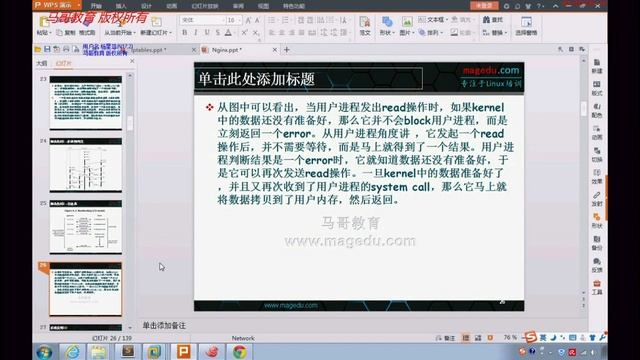Click the Copy button
The width and height of the screenshot is (640, 360).
(x=66, y=33)
